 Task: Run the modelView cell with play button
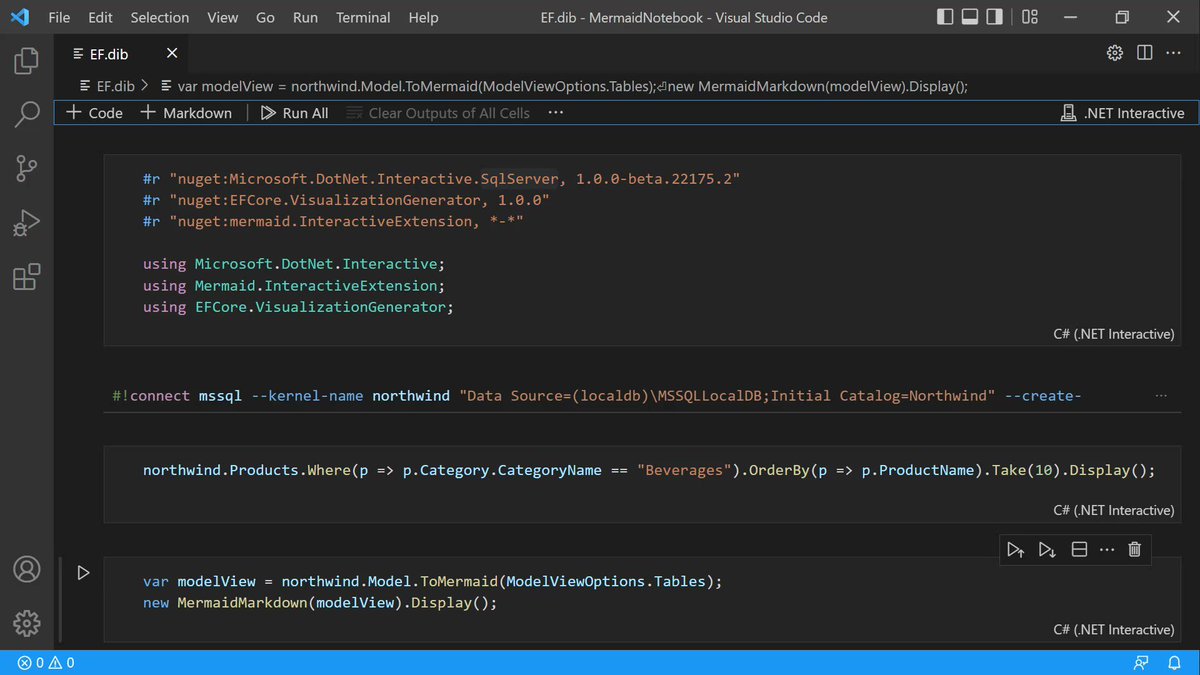coord(84,573)
